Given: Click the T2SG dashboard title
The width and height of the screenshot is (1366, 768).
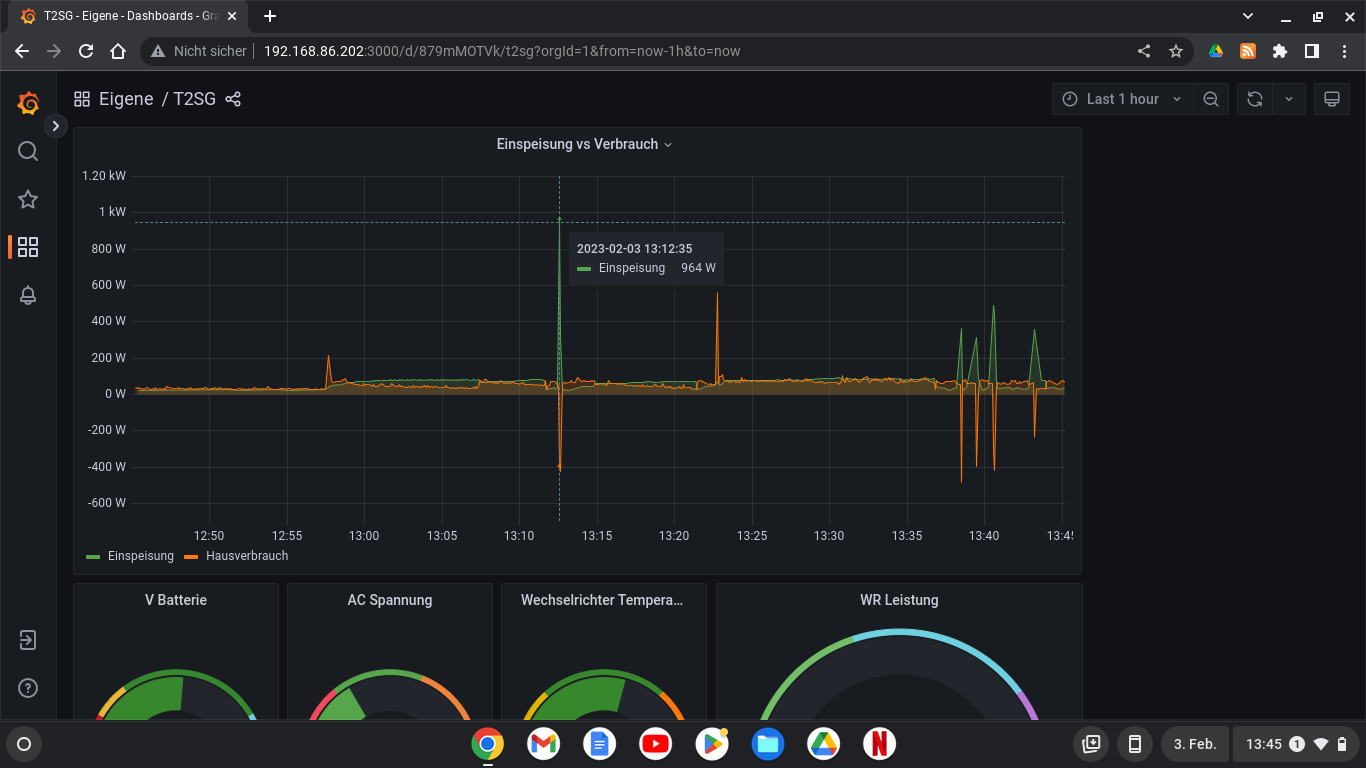Looking at the screenshot, I should click(x=194, y=99).
